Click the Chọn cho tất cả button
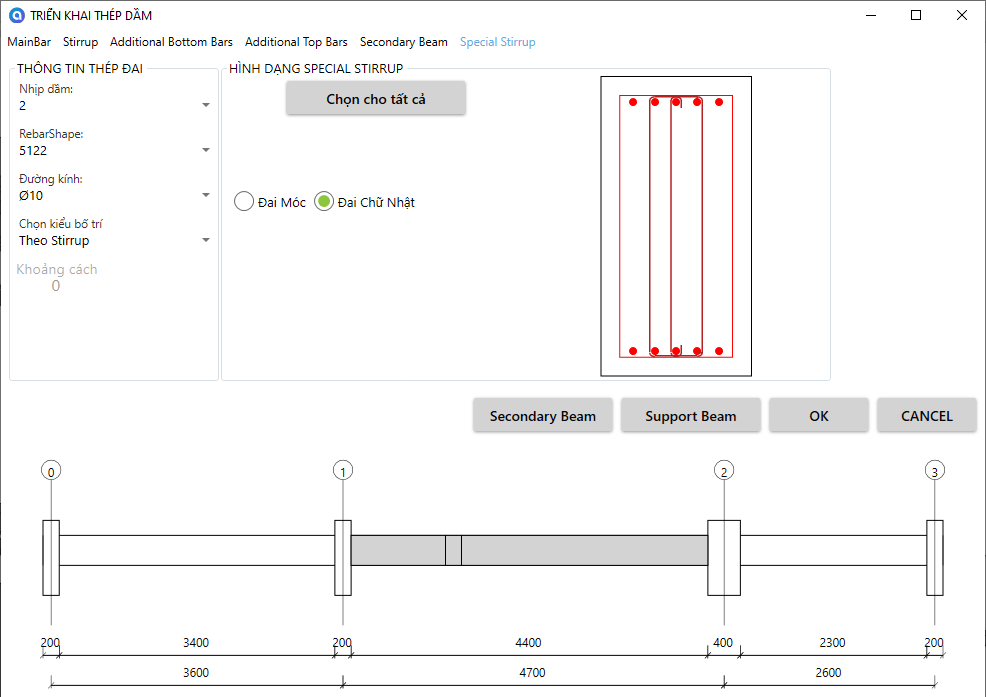 (x=375, y=99)
